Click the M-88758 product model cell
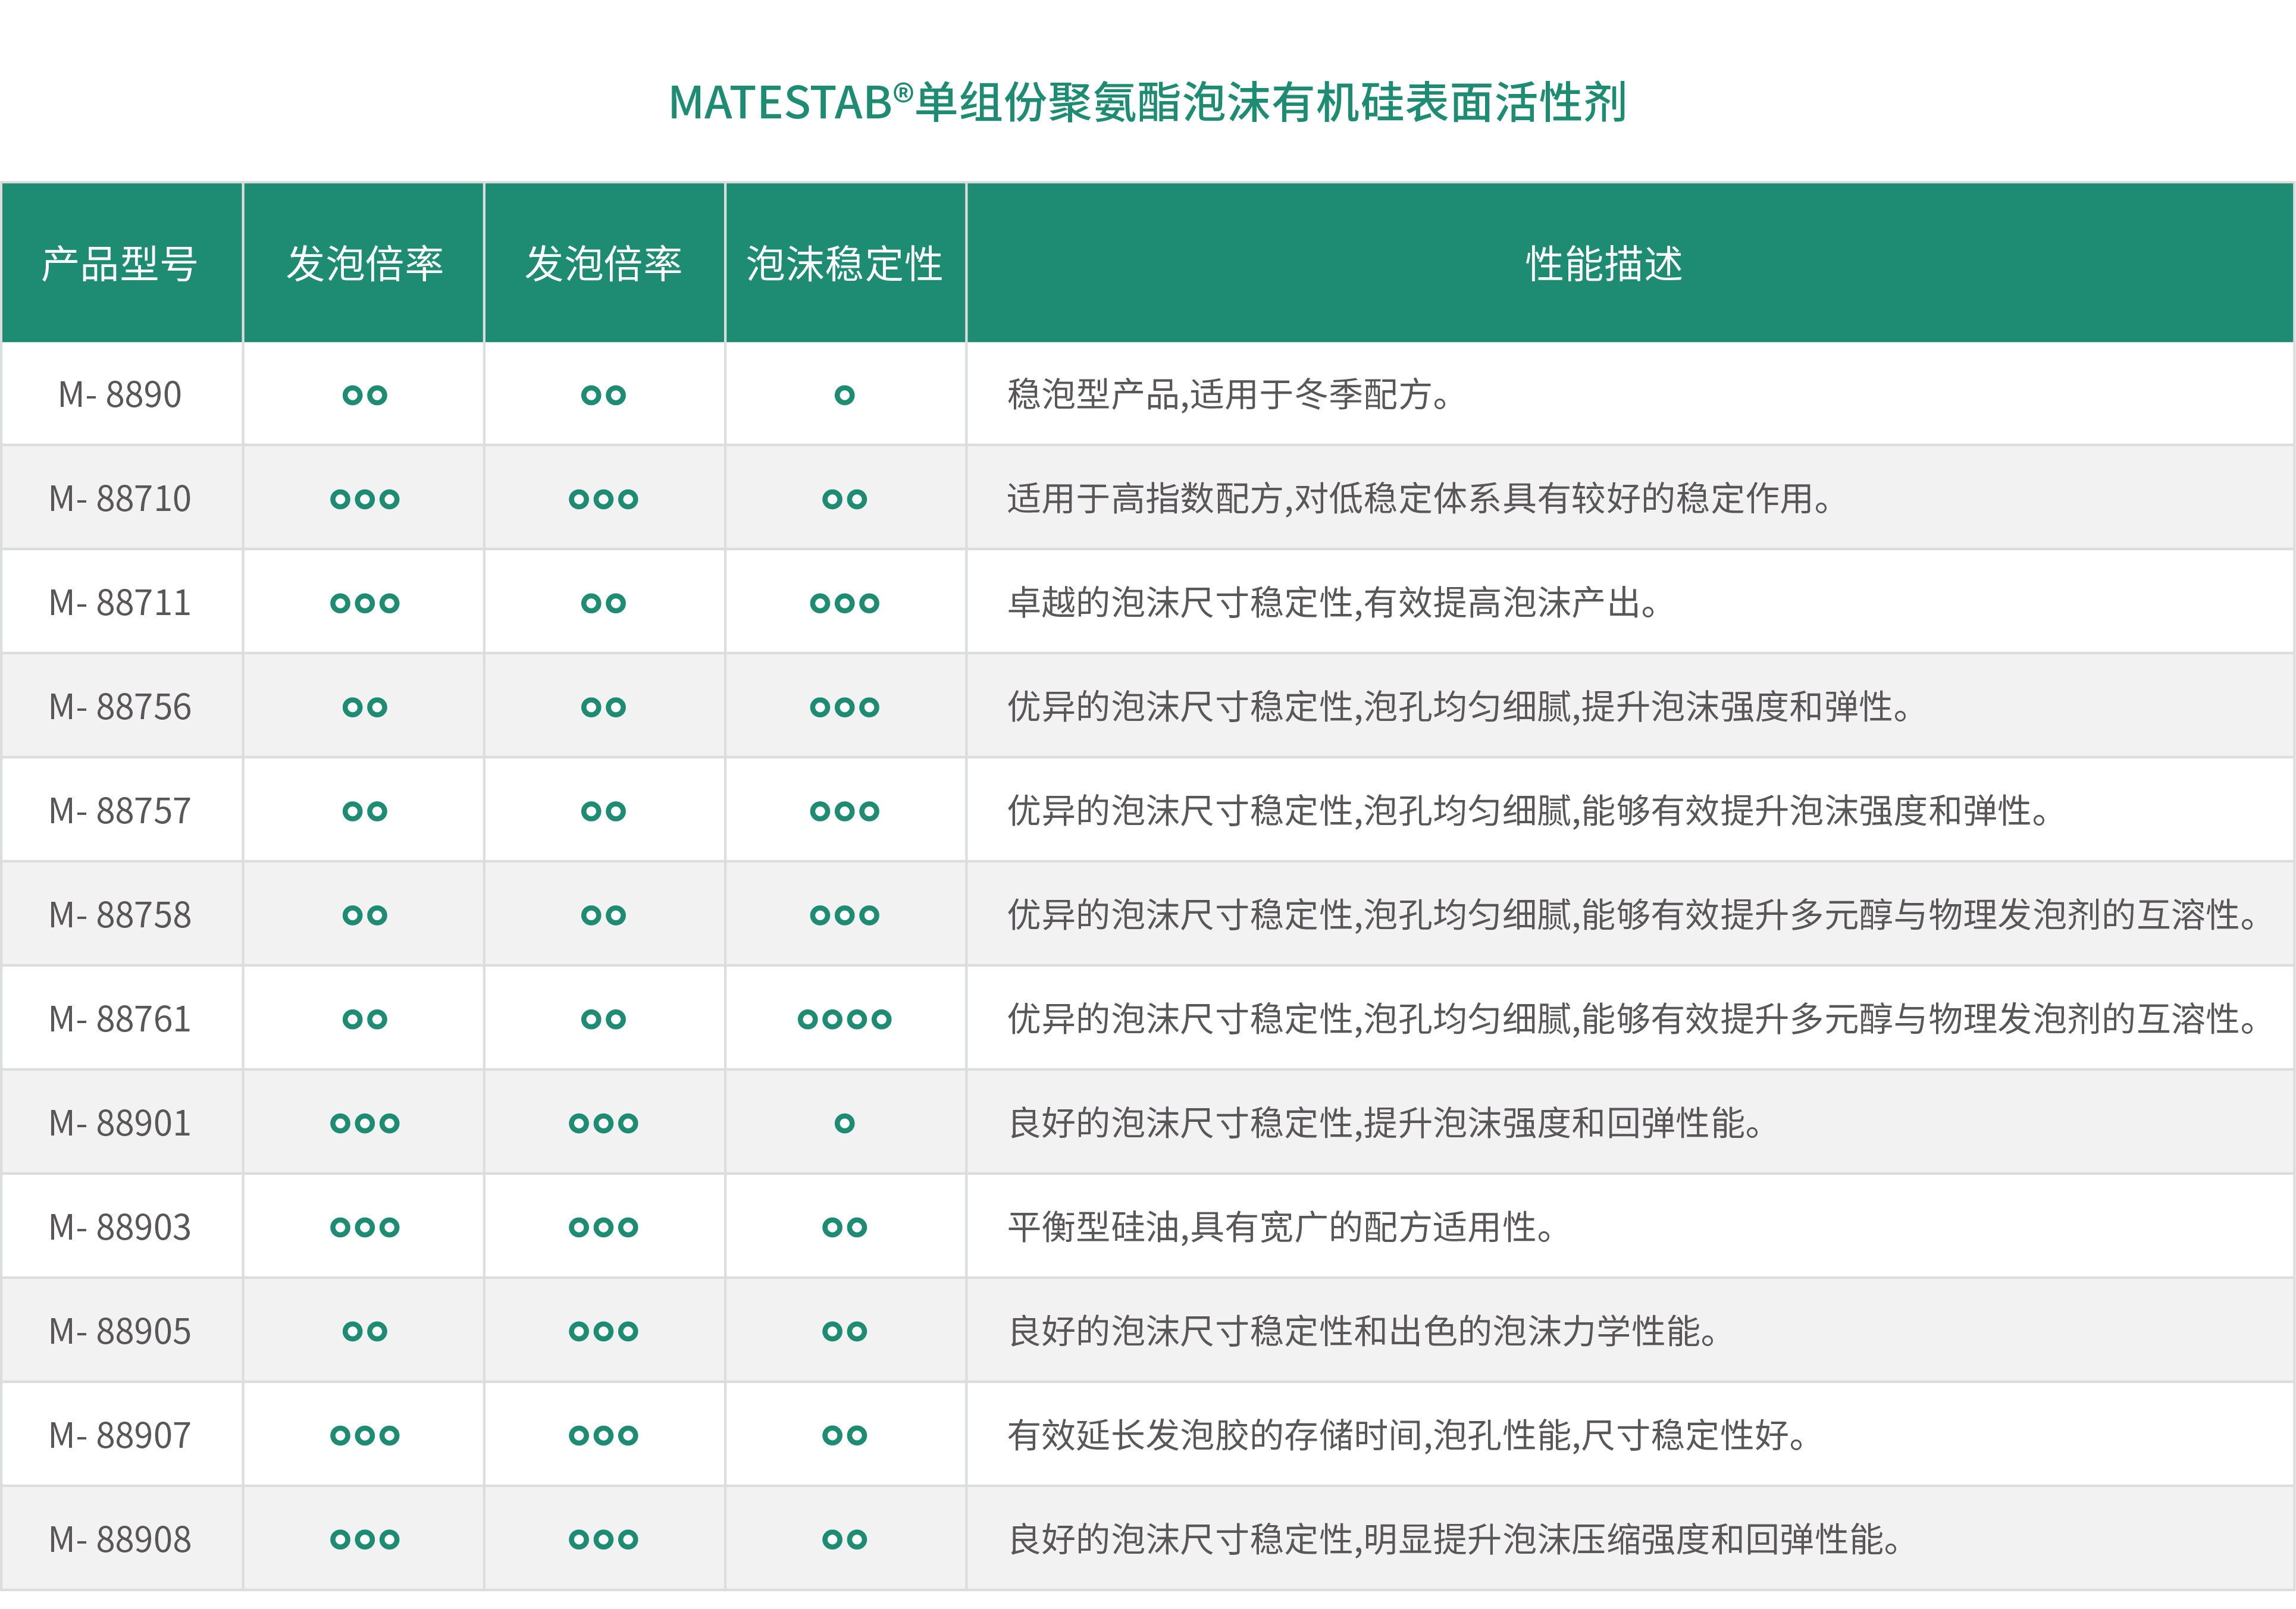2296x1609 pixels. coord(120,915)
